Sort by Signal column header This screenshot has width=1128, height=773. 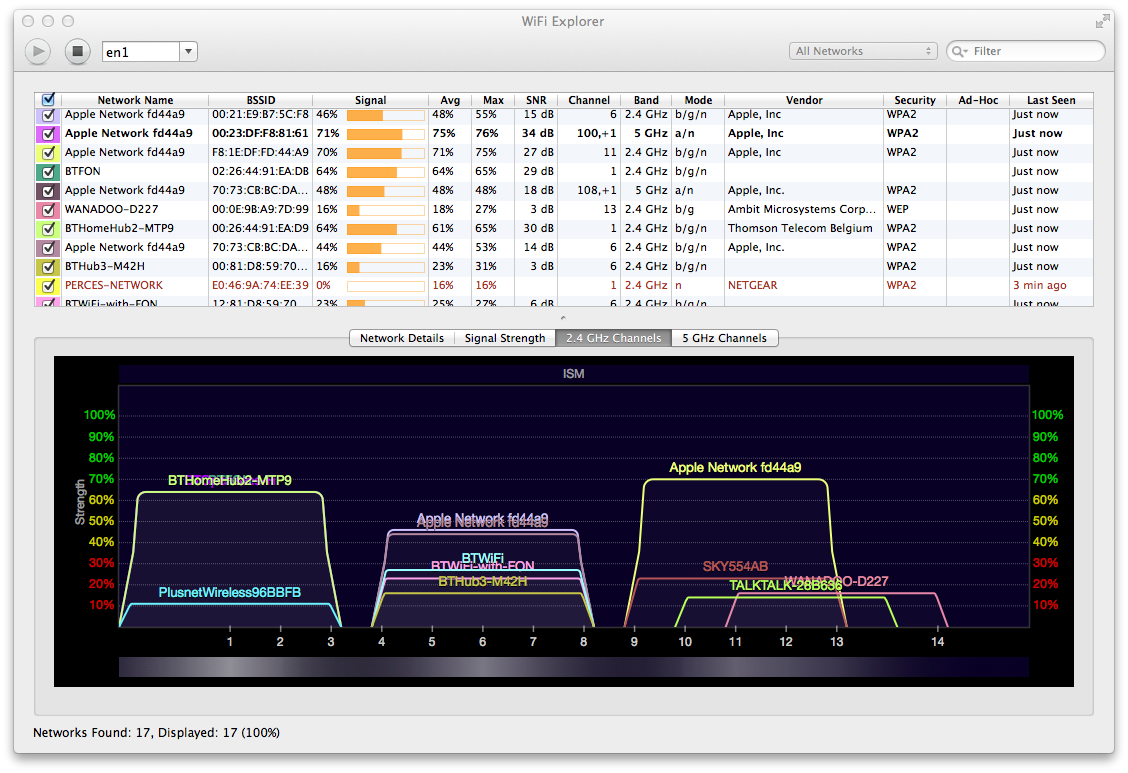[x=370, y=100]
